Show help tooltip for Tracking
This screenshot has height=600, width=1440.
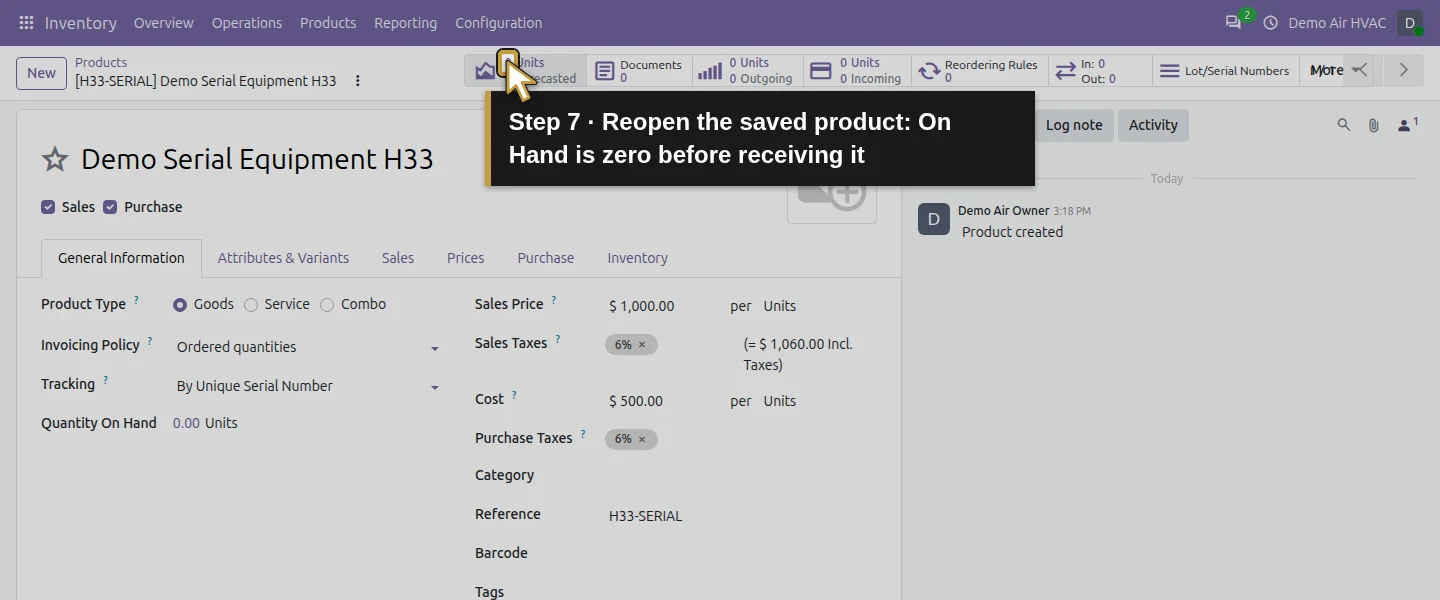pos(105,380)
